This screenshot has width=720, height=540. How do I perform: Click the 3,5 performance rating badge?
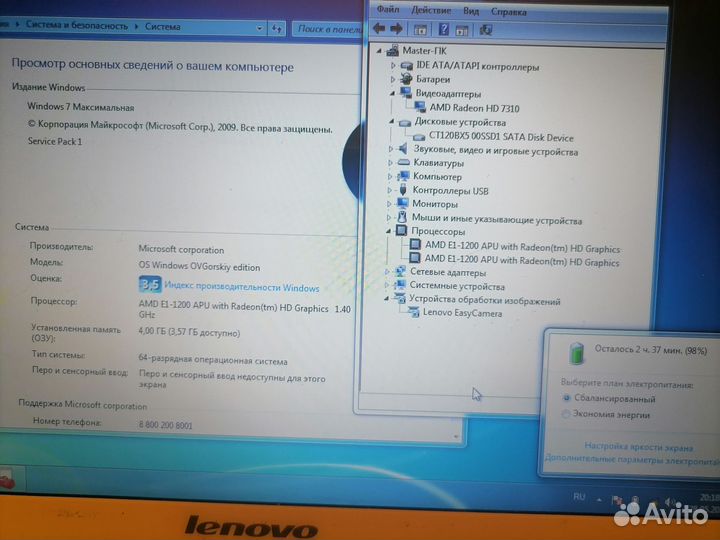click(150, 285)
